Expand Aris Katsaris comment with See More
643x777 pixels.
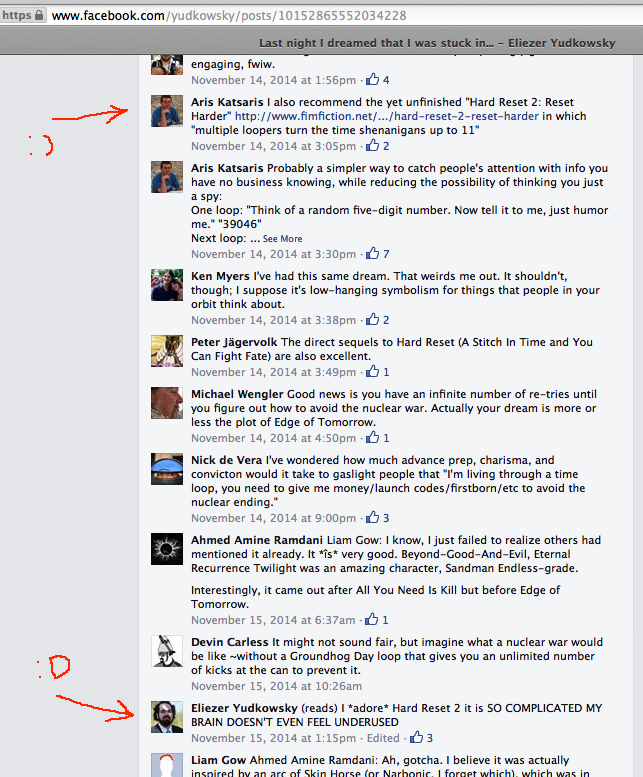[282, 239]
